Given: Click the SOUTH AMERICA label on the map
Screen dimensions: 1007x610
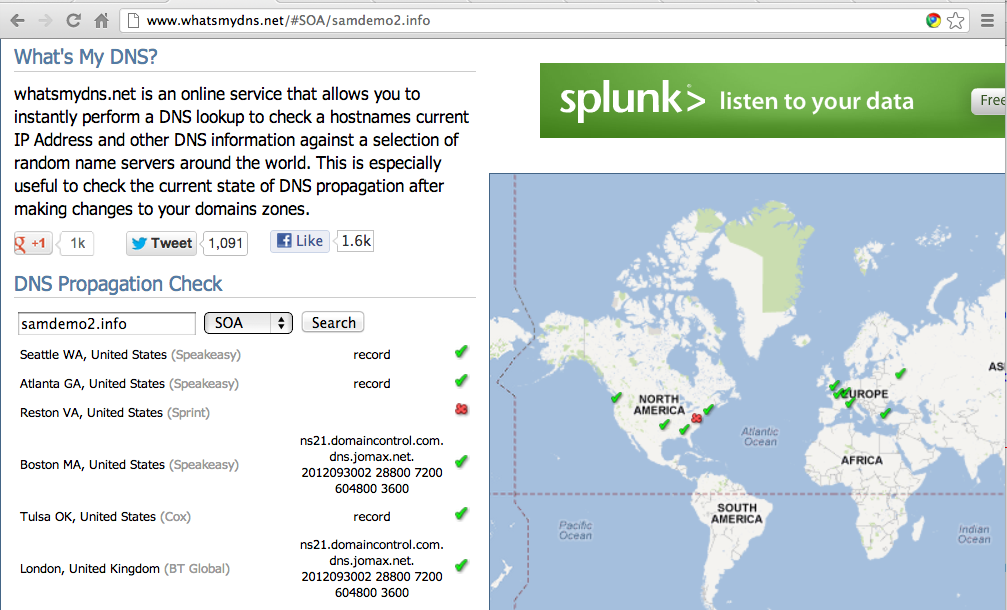Looking at the screenshot, I should pyautogui.click(x=737, y=513).
